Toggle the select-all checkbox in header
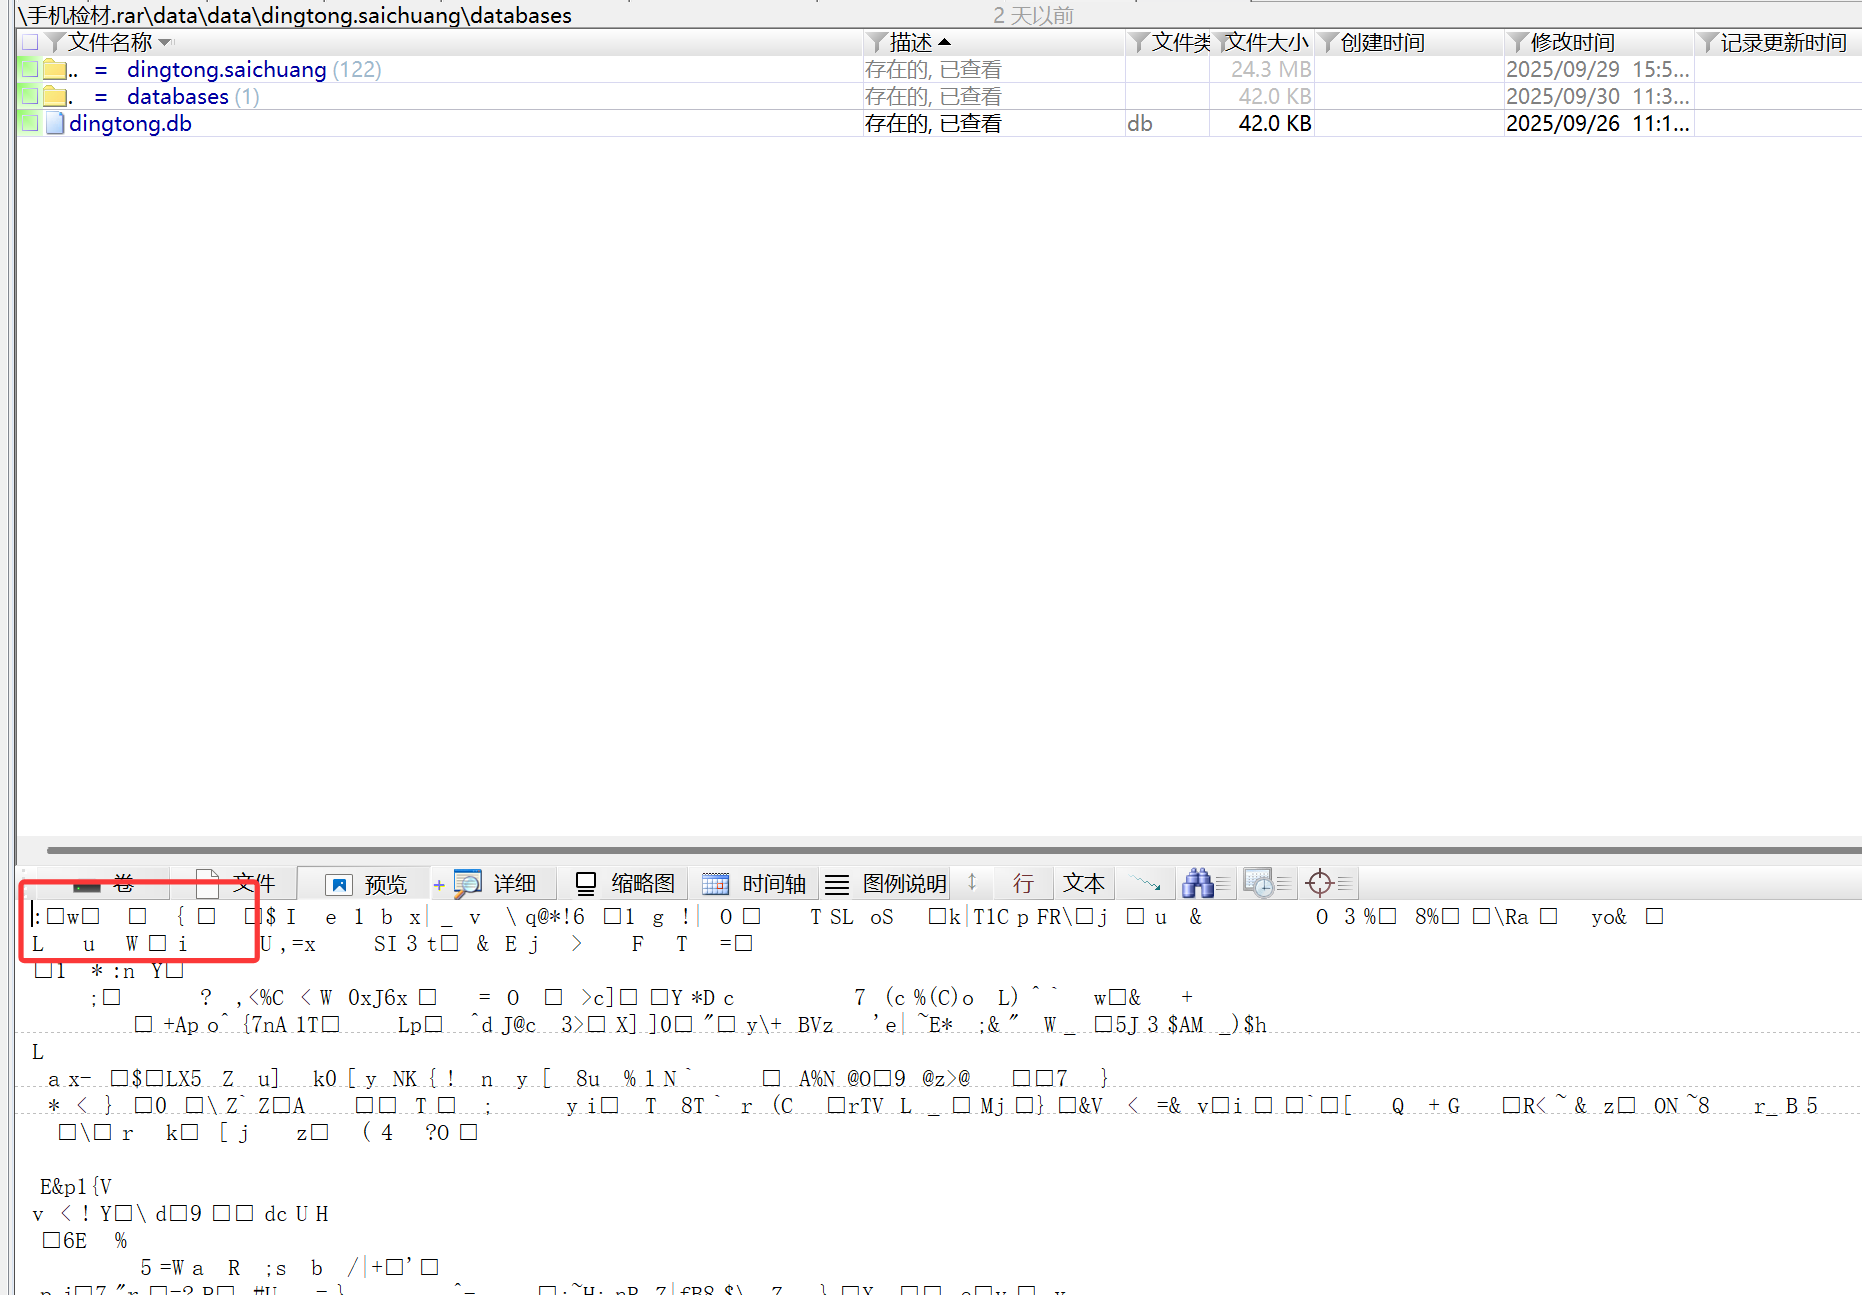 pos(29,42)
